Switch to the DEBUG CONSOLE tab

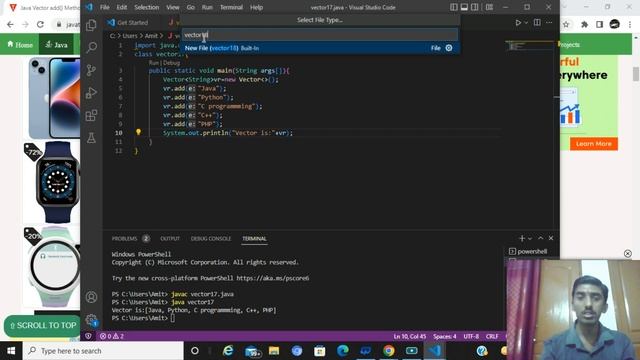tap(211, 239)
